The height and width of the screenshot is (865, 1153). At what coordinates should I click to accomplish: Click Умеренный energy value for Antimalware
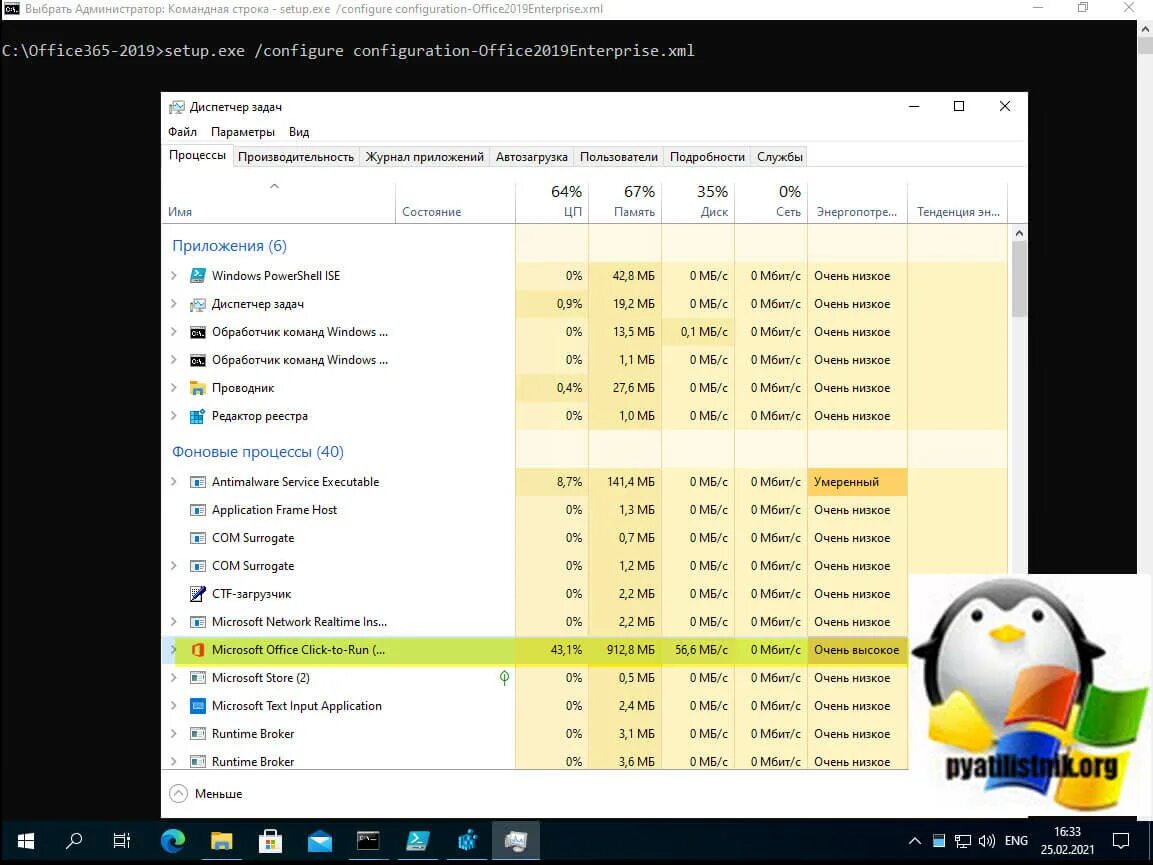857,482
